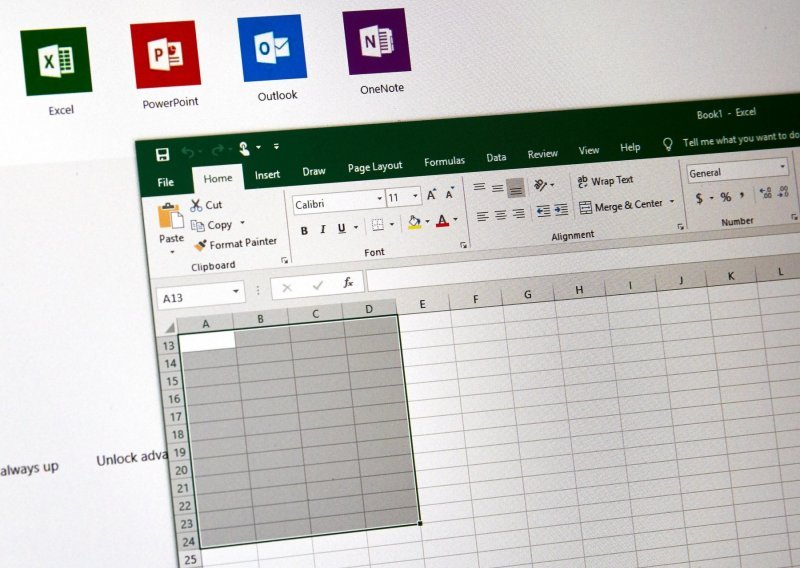Viewport: 800px width, 568px height.
Task: Open the Font dialog launcher
Action: (x=463, y=245)
